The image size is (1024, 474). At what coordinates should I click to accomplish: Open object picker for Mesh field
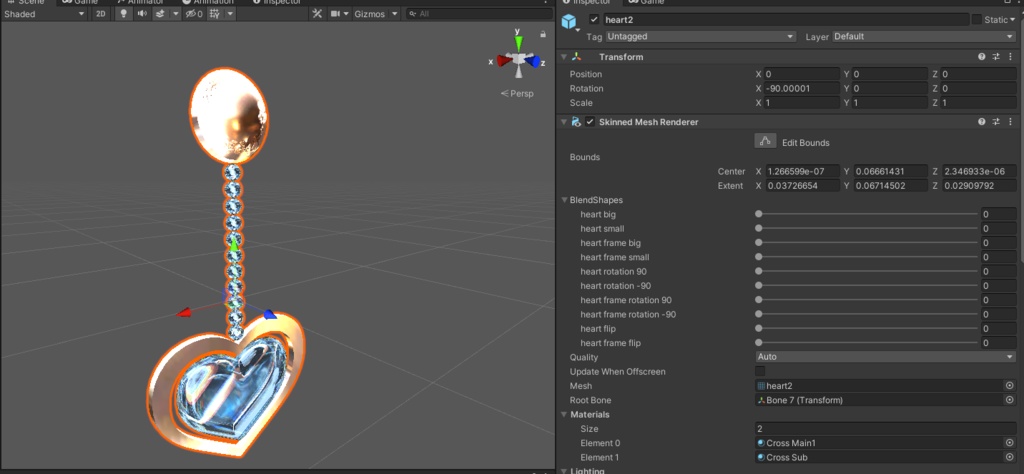pos(1010,386)
